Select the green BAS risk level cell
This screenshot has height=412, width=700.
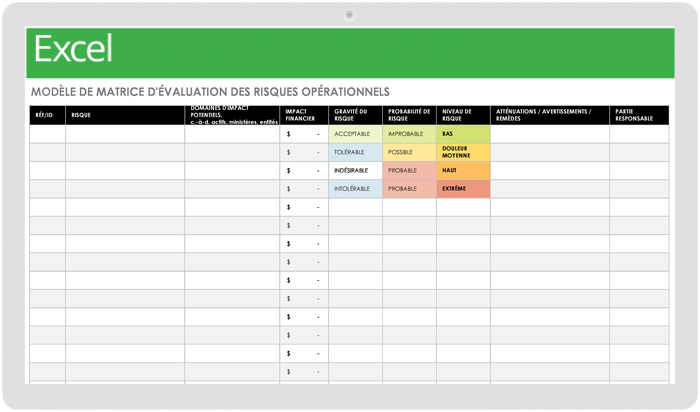pyautogui.click(x=463, y=134)
